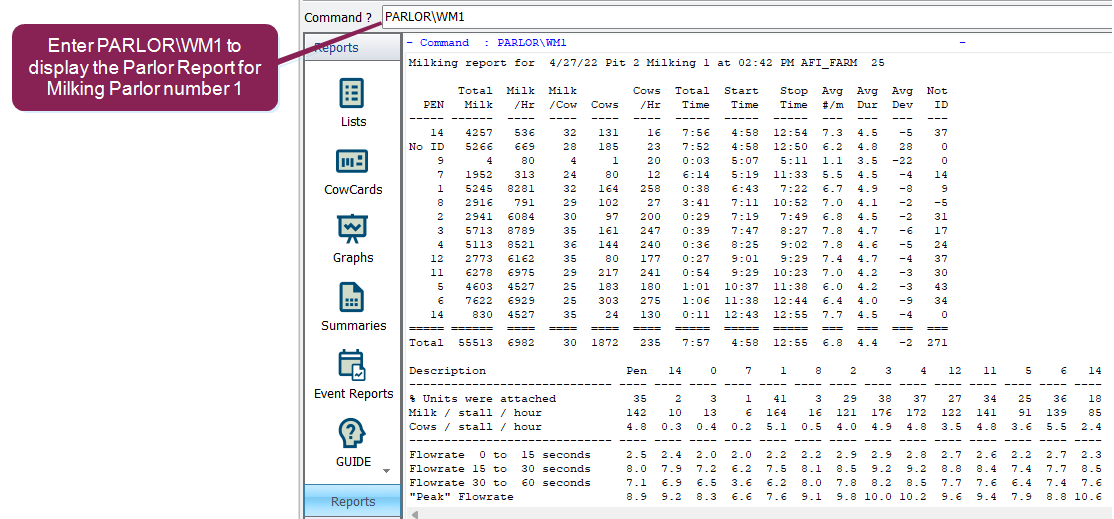Select the 'Command : PARLOR\WM1' header line

[487, 43]
